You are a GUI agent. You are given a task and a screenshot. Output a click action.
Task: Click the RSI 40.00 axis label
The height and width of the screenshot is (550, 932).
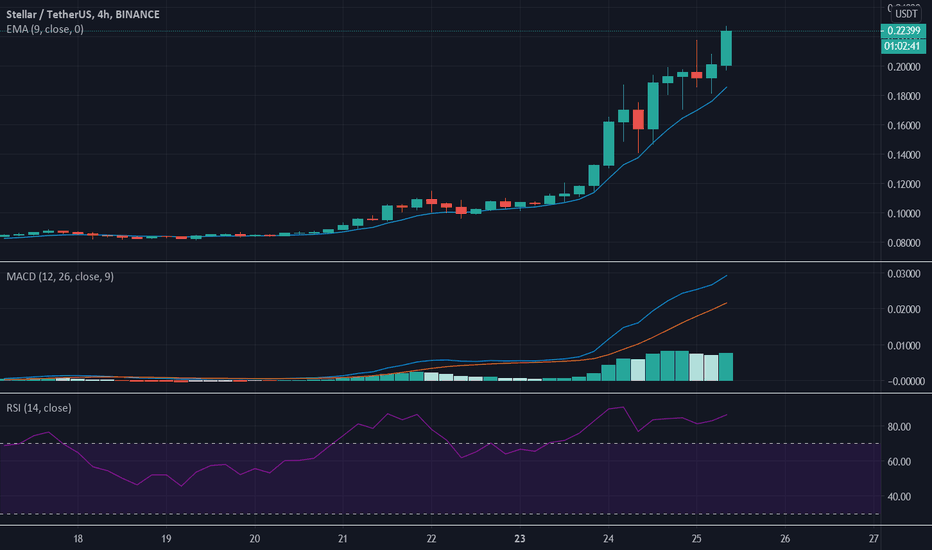[x=899, y=496]
